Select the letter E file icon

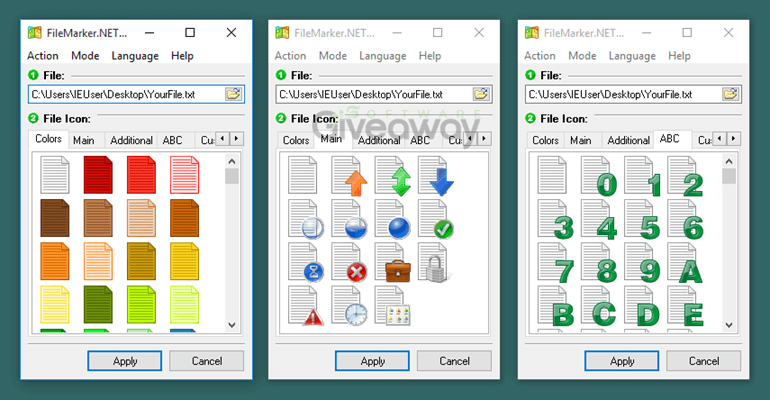tap(685, 306)
